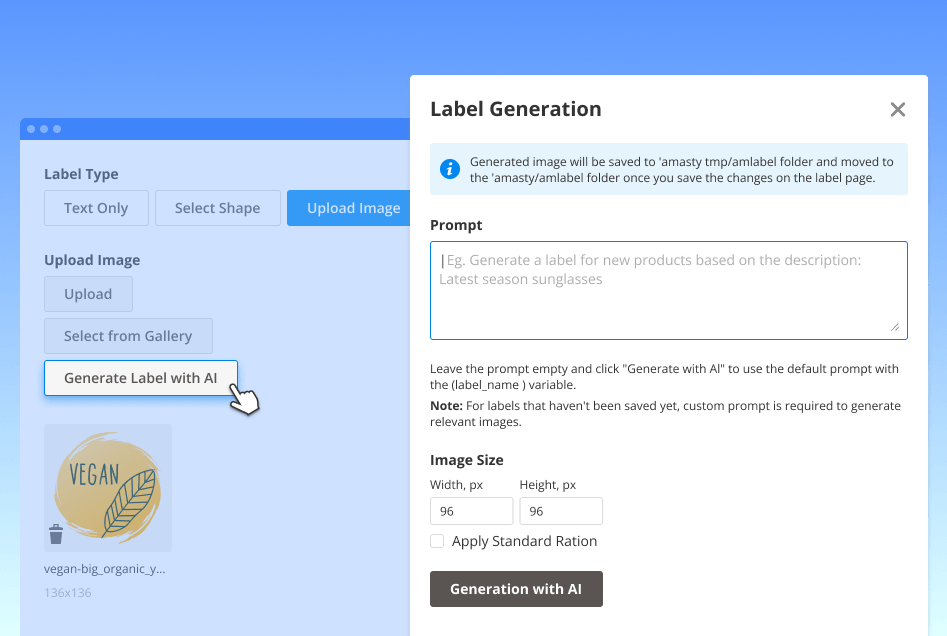Click the prompt textarea resize handle
This screenshot has width=947, height=636.
[895, 327]
